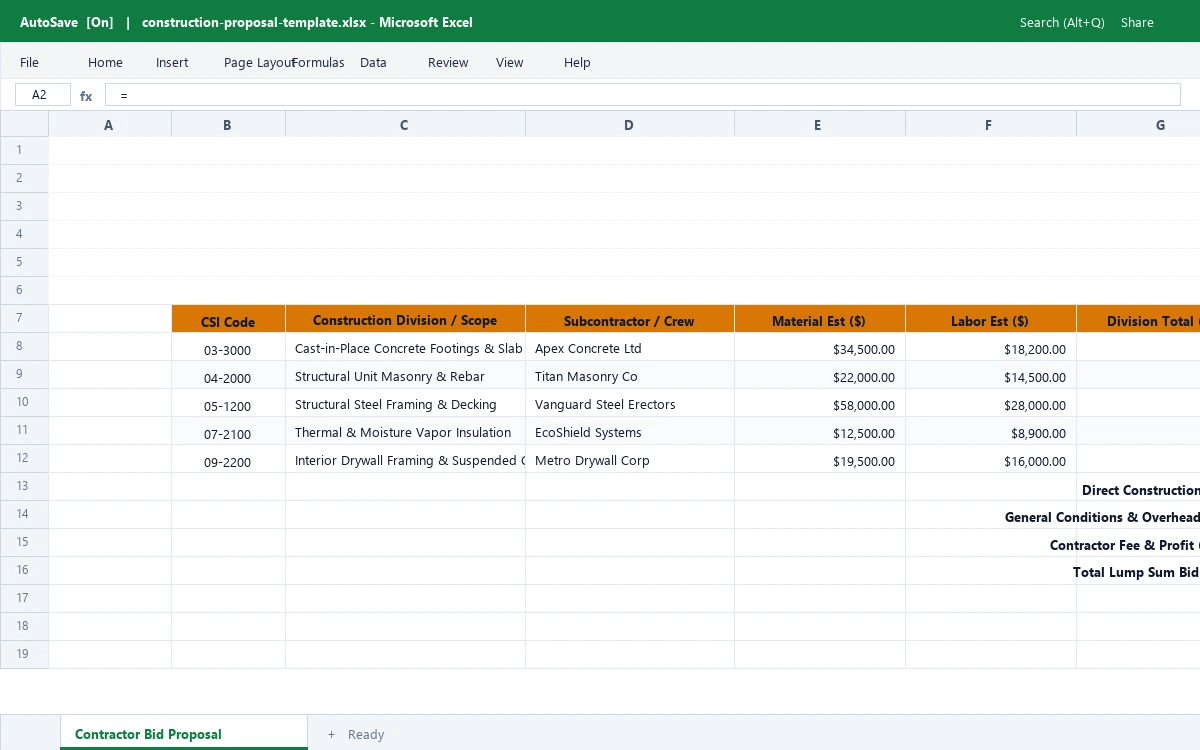Viewport: 1200px width, 750px height.
Task: Select Interior Drywall Framing cell
Action: click(405, 459)
